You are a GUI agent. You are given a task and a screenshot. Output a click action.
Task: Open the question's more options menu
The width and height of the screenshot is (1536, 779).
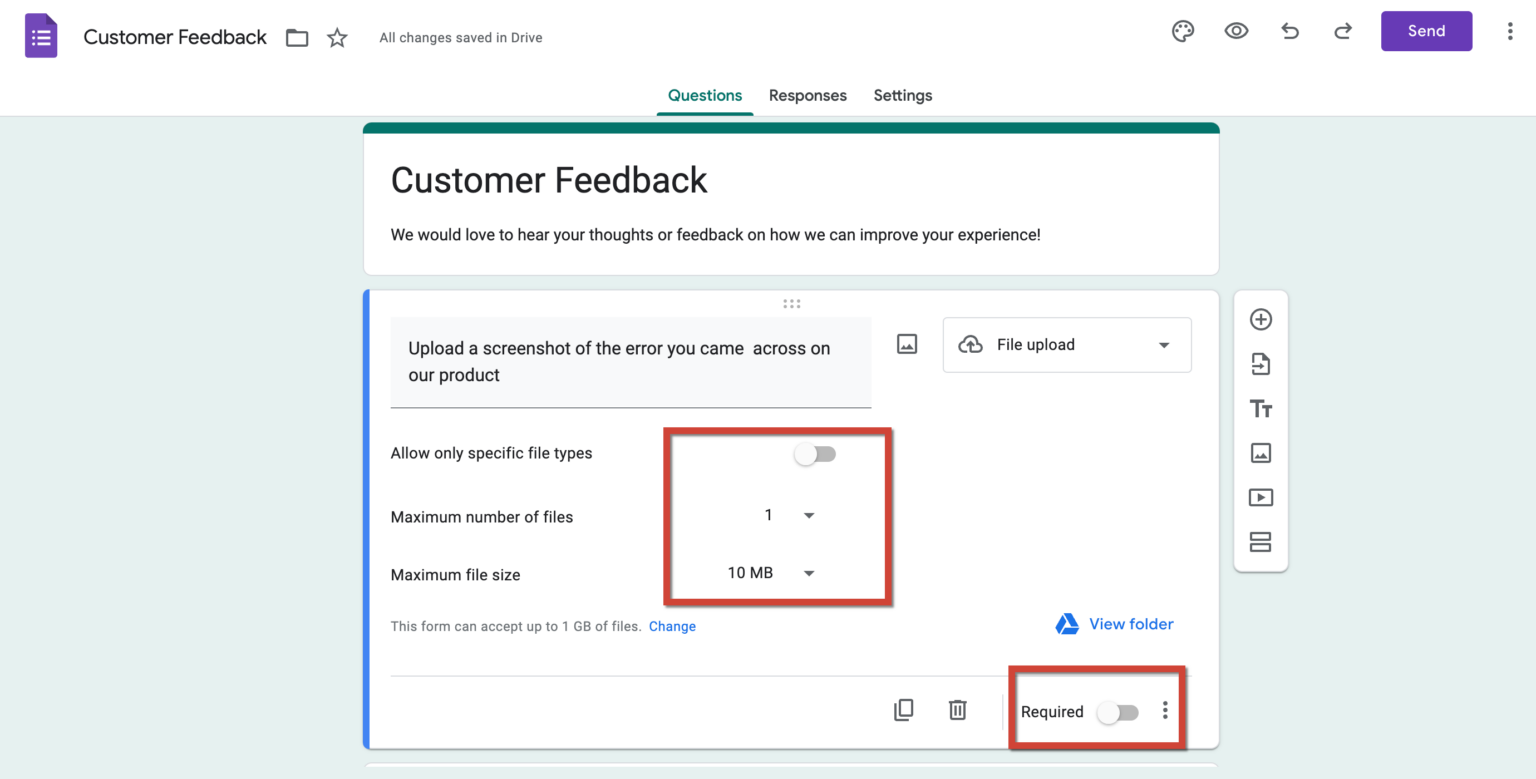(1165, 709)
